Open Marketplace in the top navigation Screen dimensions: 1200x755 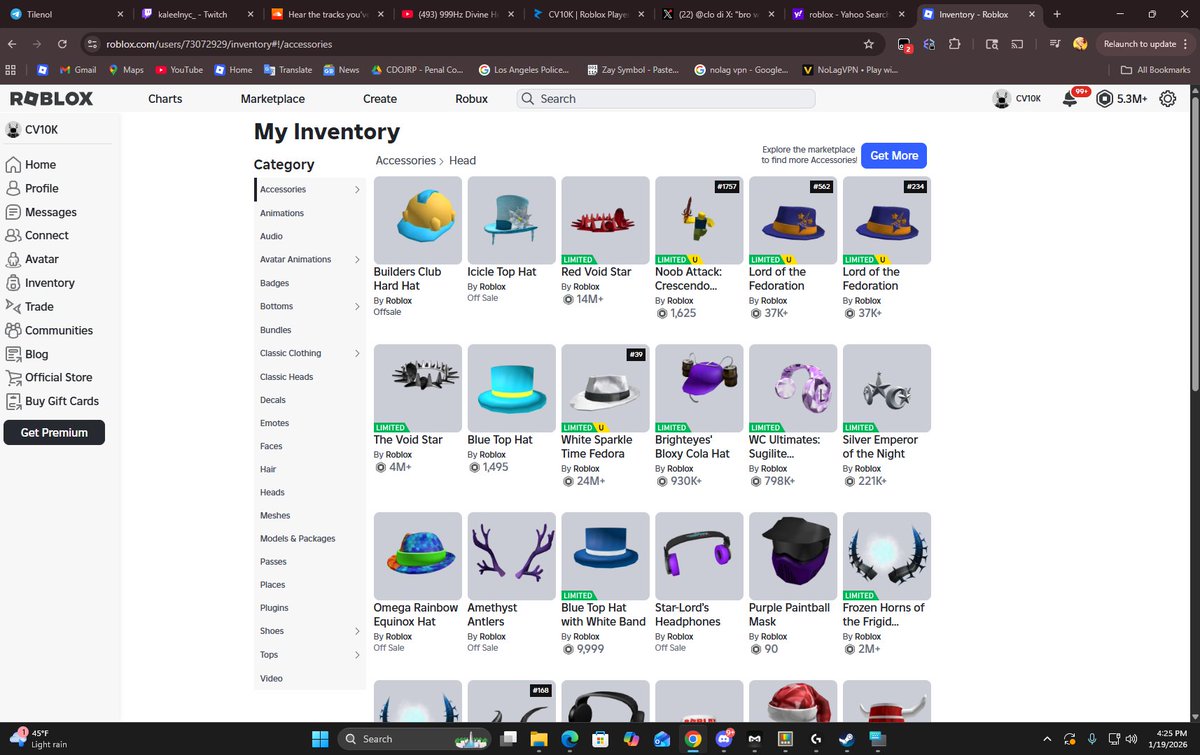tap(273, 99)
